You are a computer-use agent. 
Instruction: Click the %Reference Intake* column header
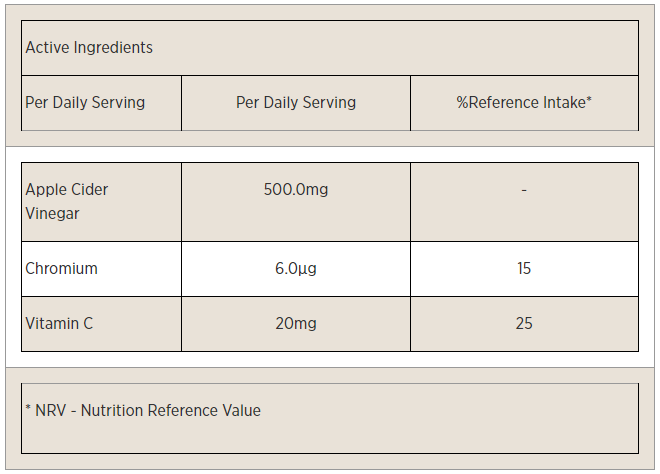(x=524, y=103)
